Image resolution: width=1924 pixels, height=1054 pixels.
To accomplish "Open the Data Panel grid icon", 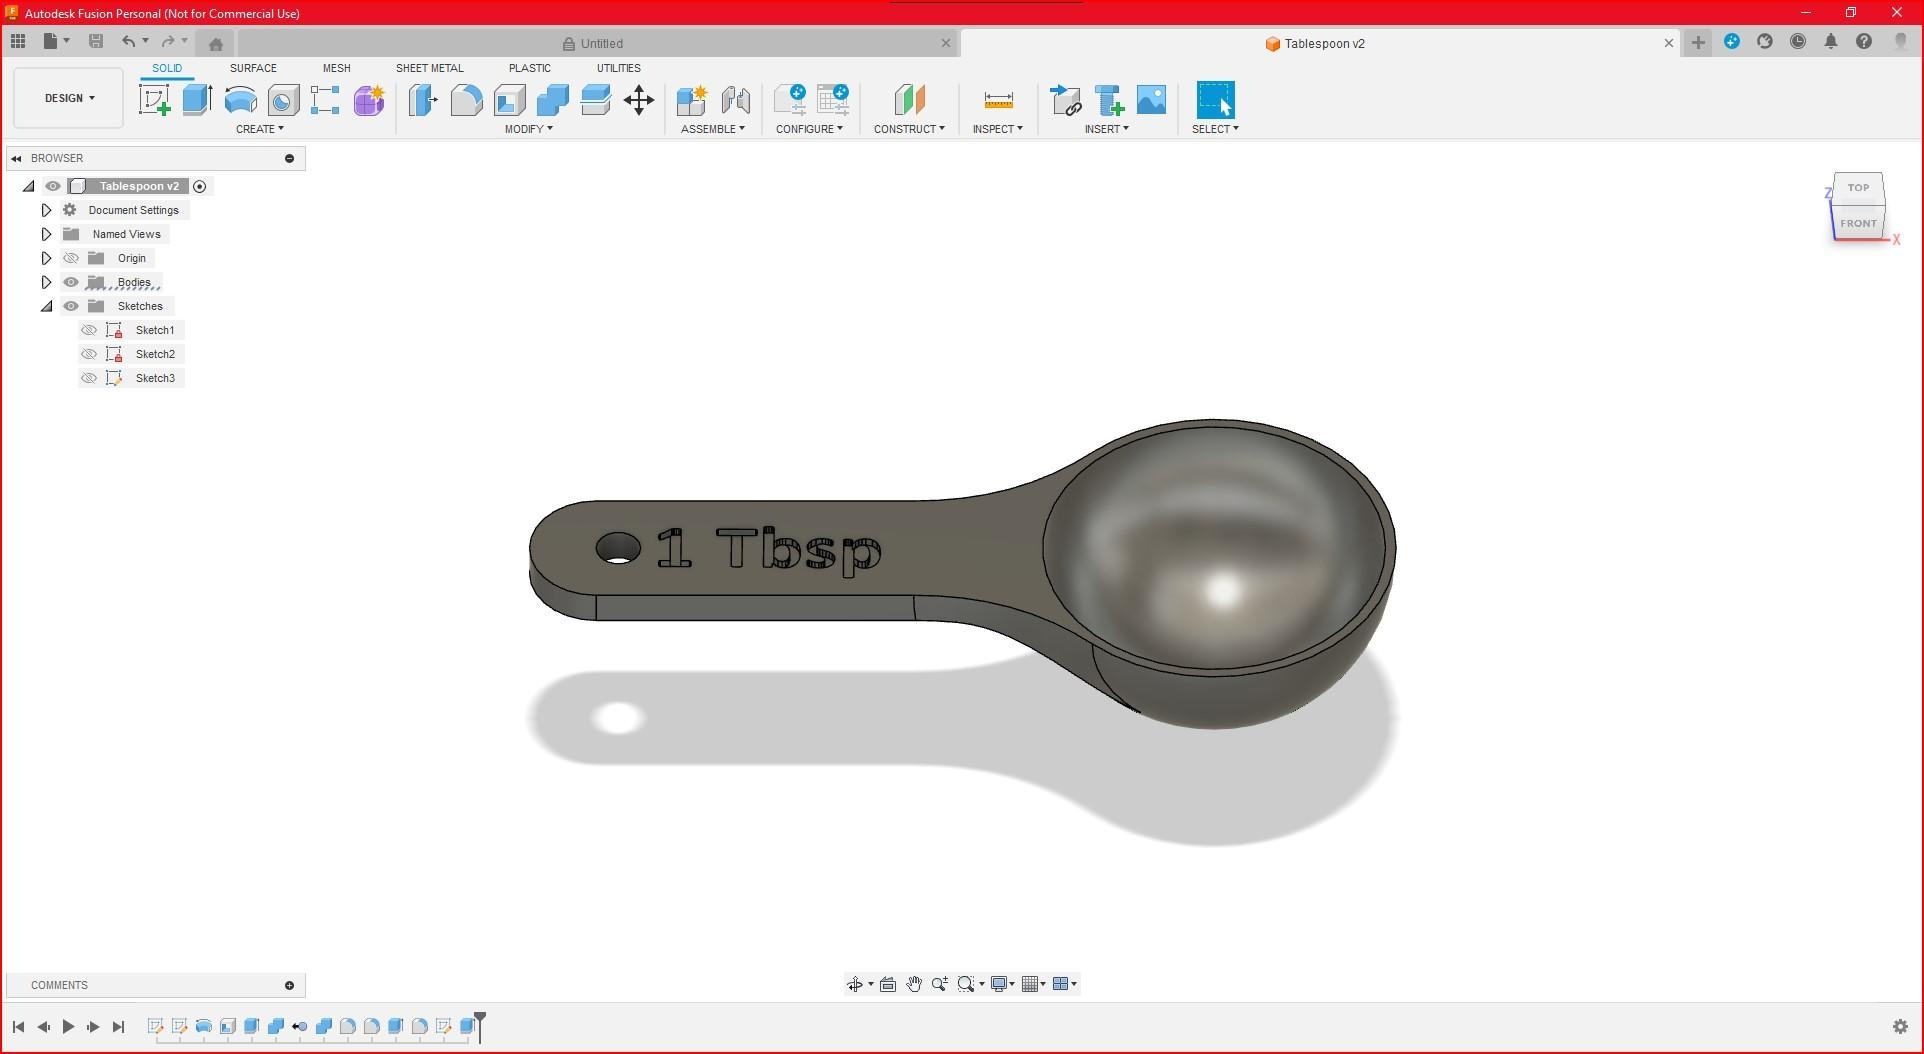I will coord(18,41).
